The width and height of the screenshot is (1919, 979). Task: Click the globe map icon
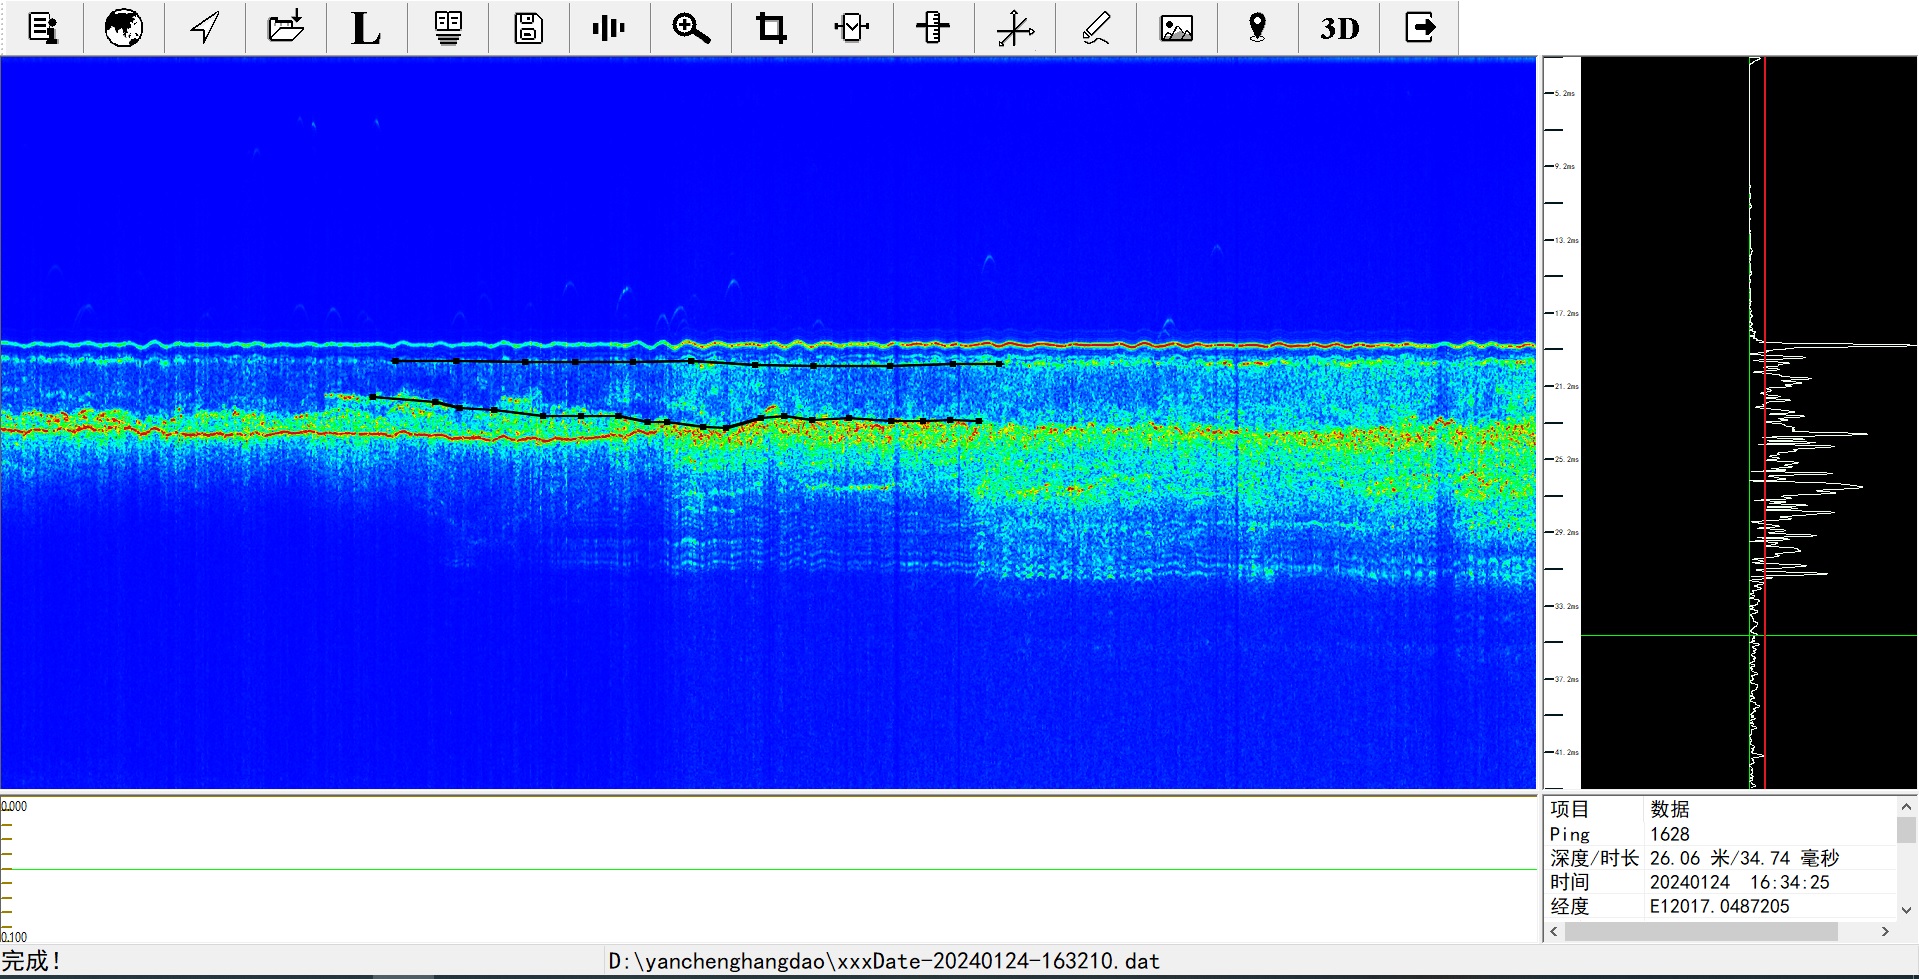point(124,28)
